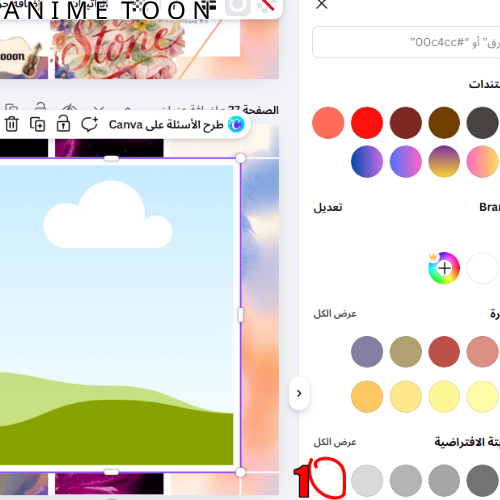Choose the coral document color swatch

pos(328,123)
